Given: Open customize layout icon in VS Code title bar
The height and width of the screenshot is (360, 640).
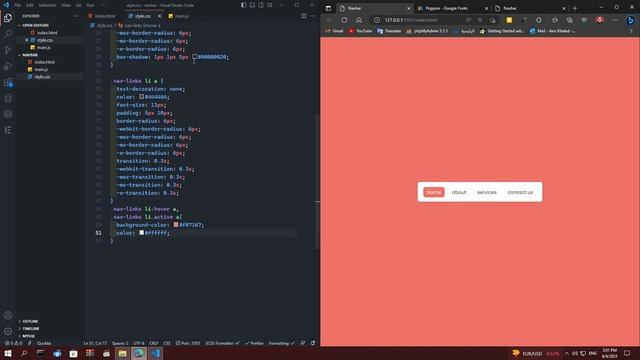Looking at the screenshot, I should 270,5.
